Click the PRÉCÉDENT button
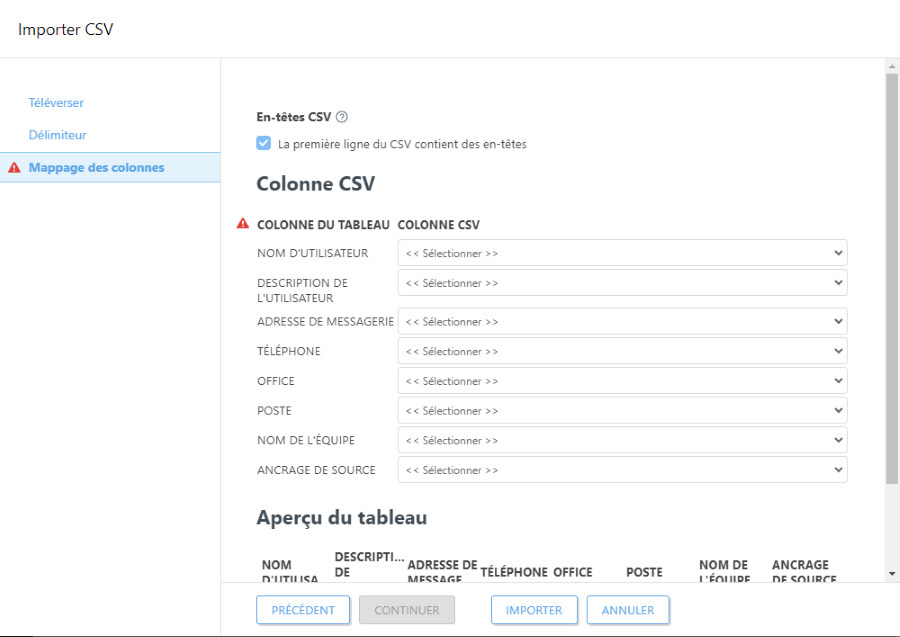 coord(302,609)
